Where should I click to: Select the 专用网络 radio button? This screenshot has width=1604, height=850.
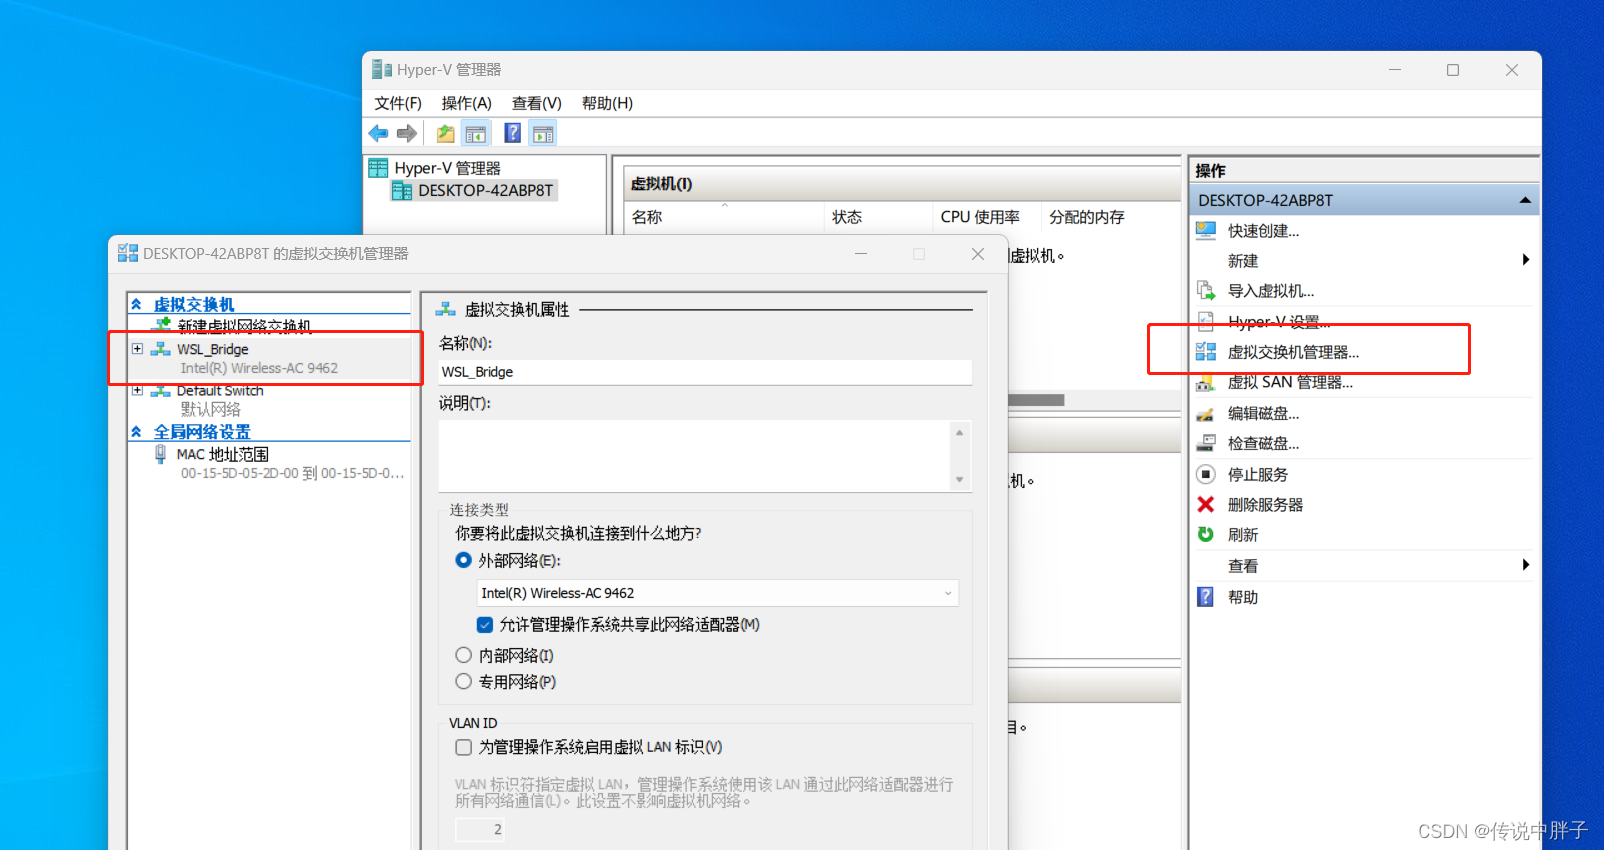(463, 681)
